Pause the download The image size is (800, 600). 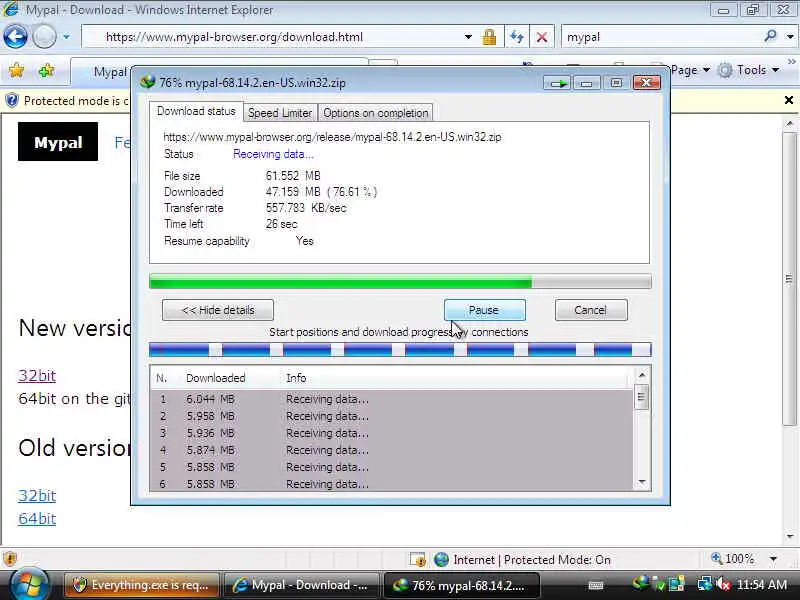[484, 310]
